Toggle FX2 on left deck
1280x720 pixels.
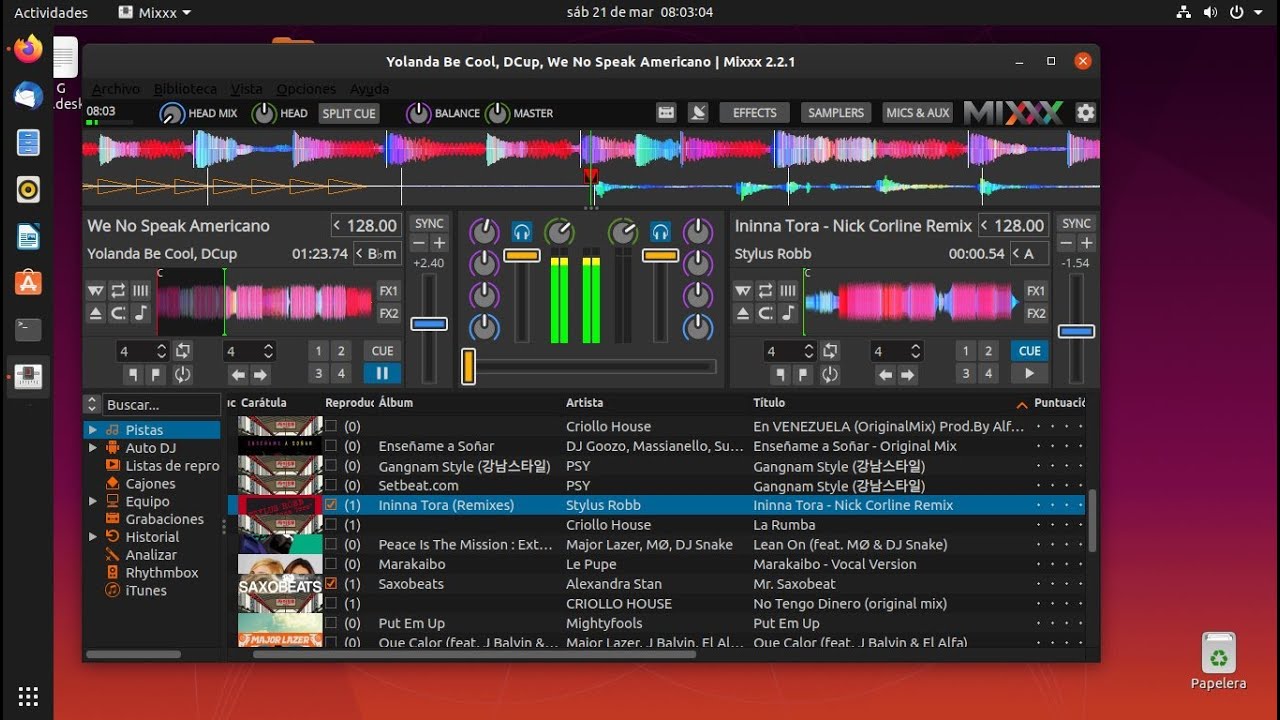388,313
